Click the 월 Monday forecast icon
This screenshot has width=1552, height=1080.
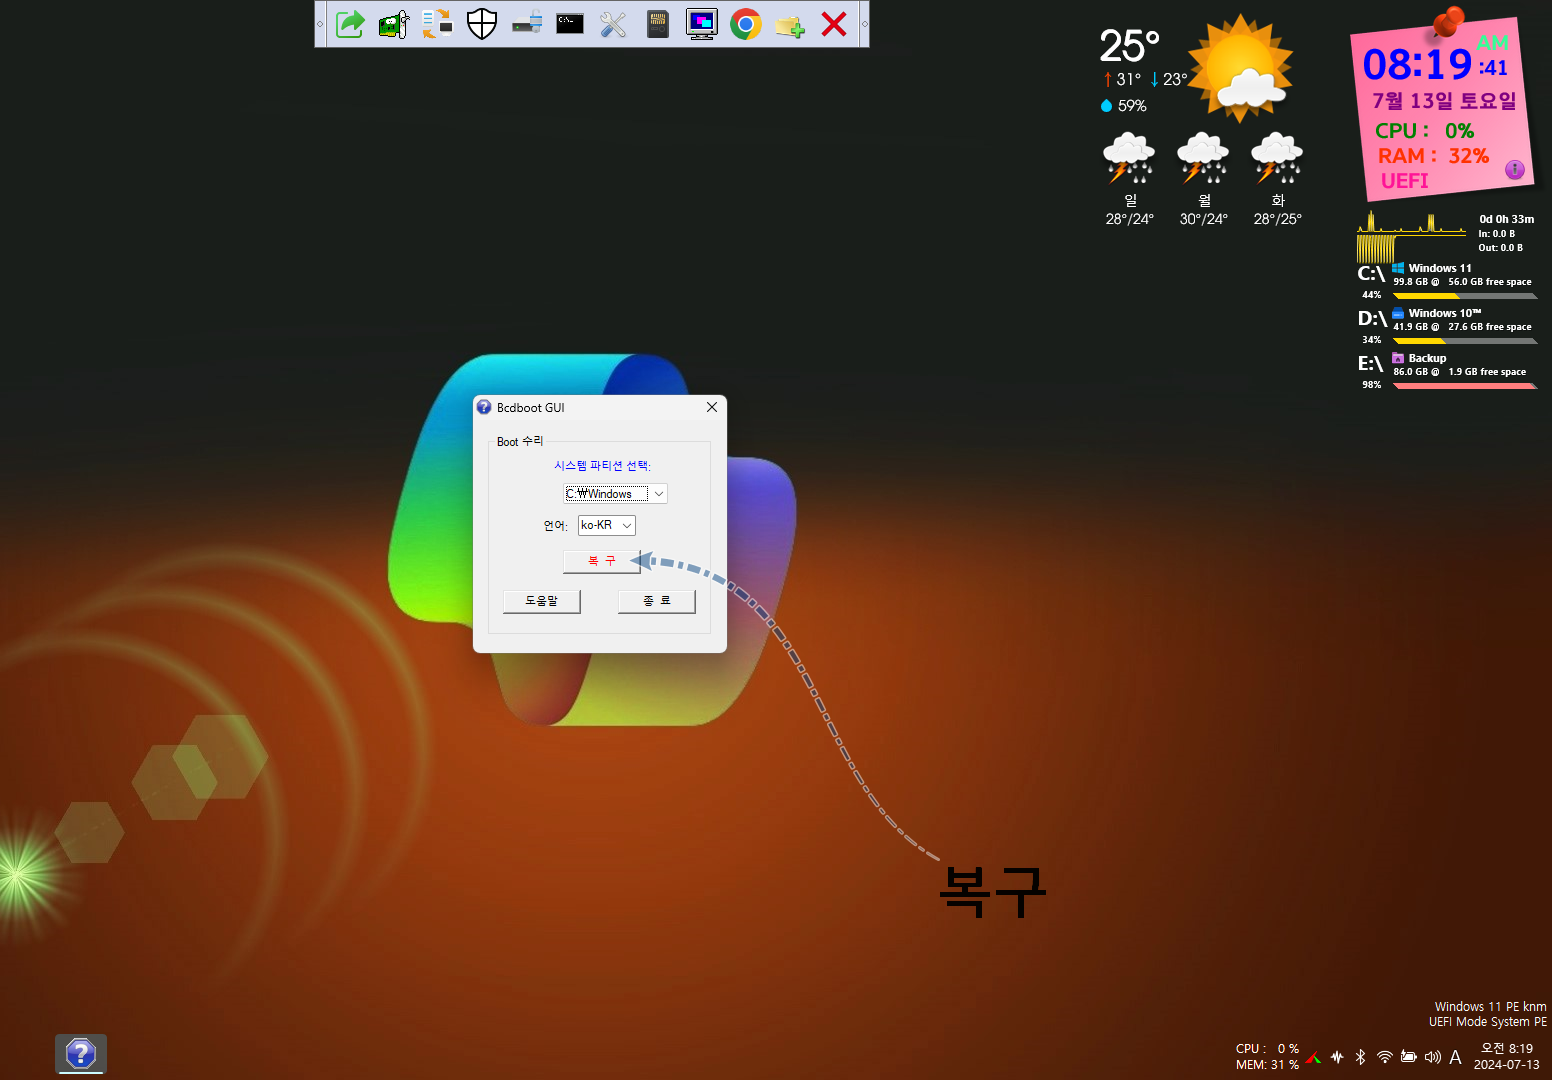pyautogui.click(x=1203, y=158)
